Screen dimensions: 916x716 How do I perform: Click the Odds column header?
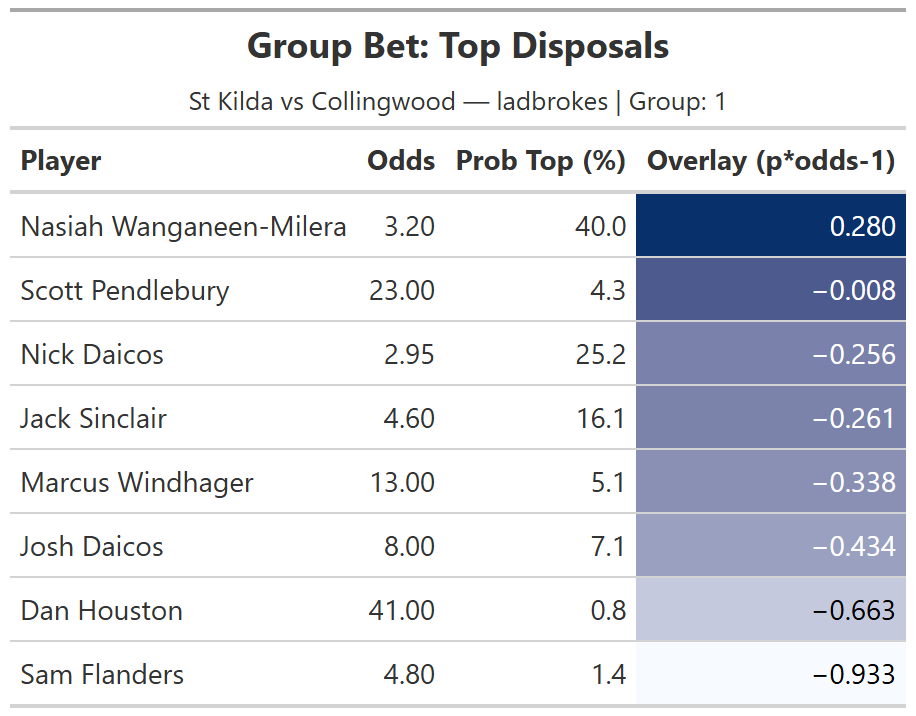[401, 161]
